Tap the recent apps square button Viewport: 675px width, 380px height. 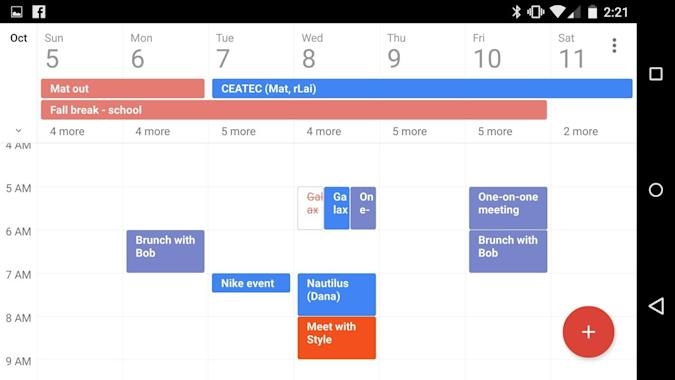(x=656, y=74)
